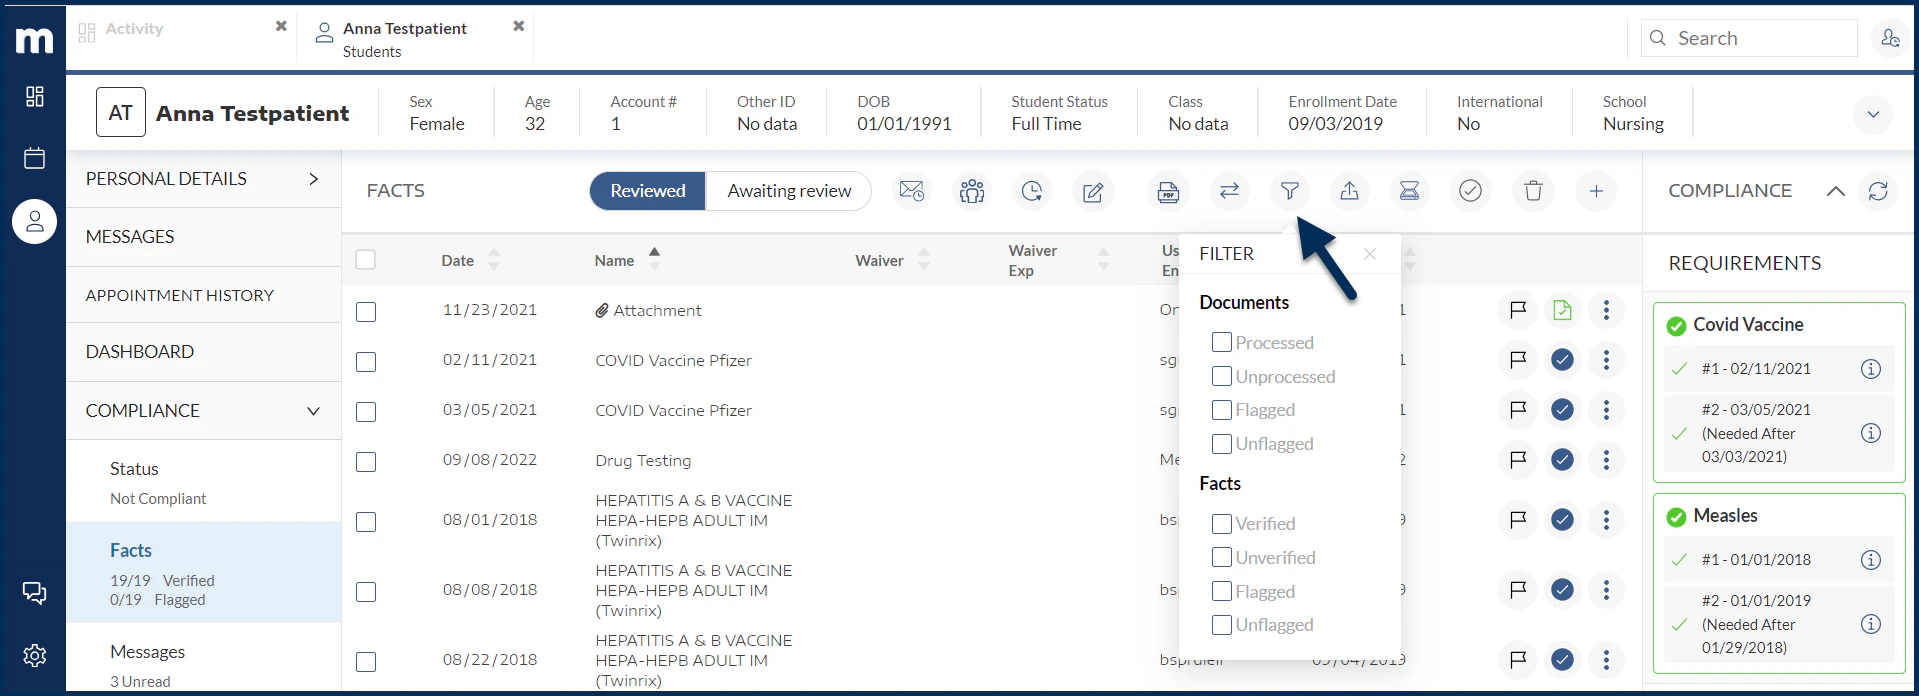This screenshot has height=696, width=1919.
Task: Click info icon for Measles #1 - 01/01/2018
Action: tap(1871, 560)
